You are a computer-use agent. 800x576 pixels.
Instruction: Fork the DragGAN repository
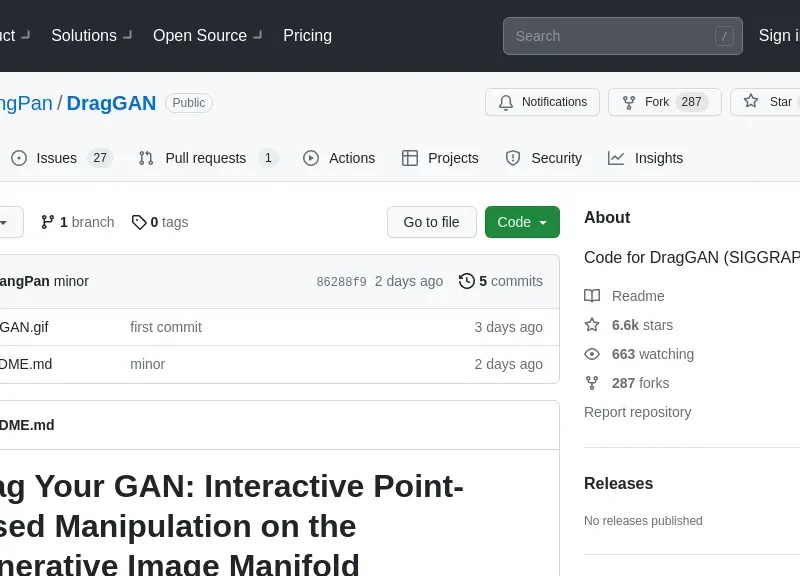point(664,102)
